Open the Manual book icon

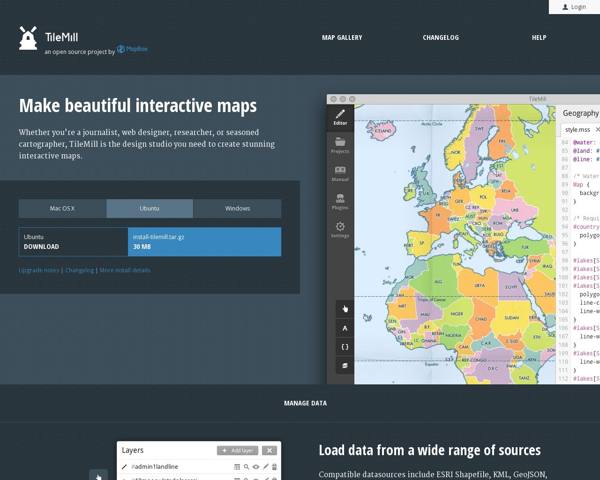[x=340, y=173]
